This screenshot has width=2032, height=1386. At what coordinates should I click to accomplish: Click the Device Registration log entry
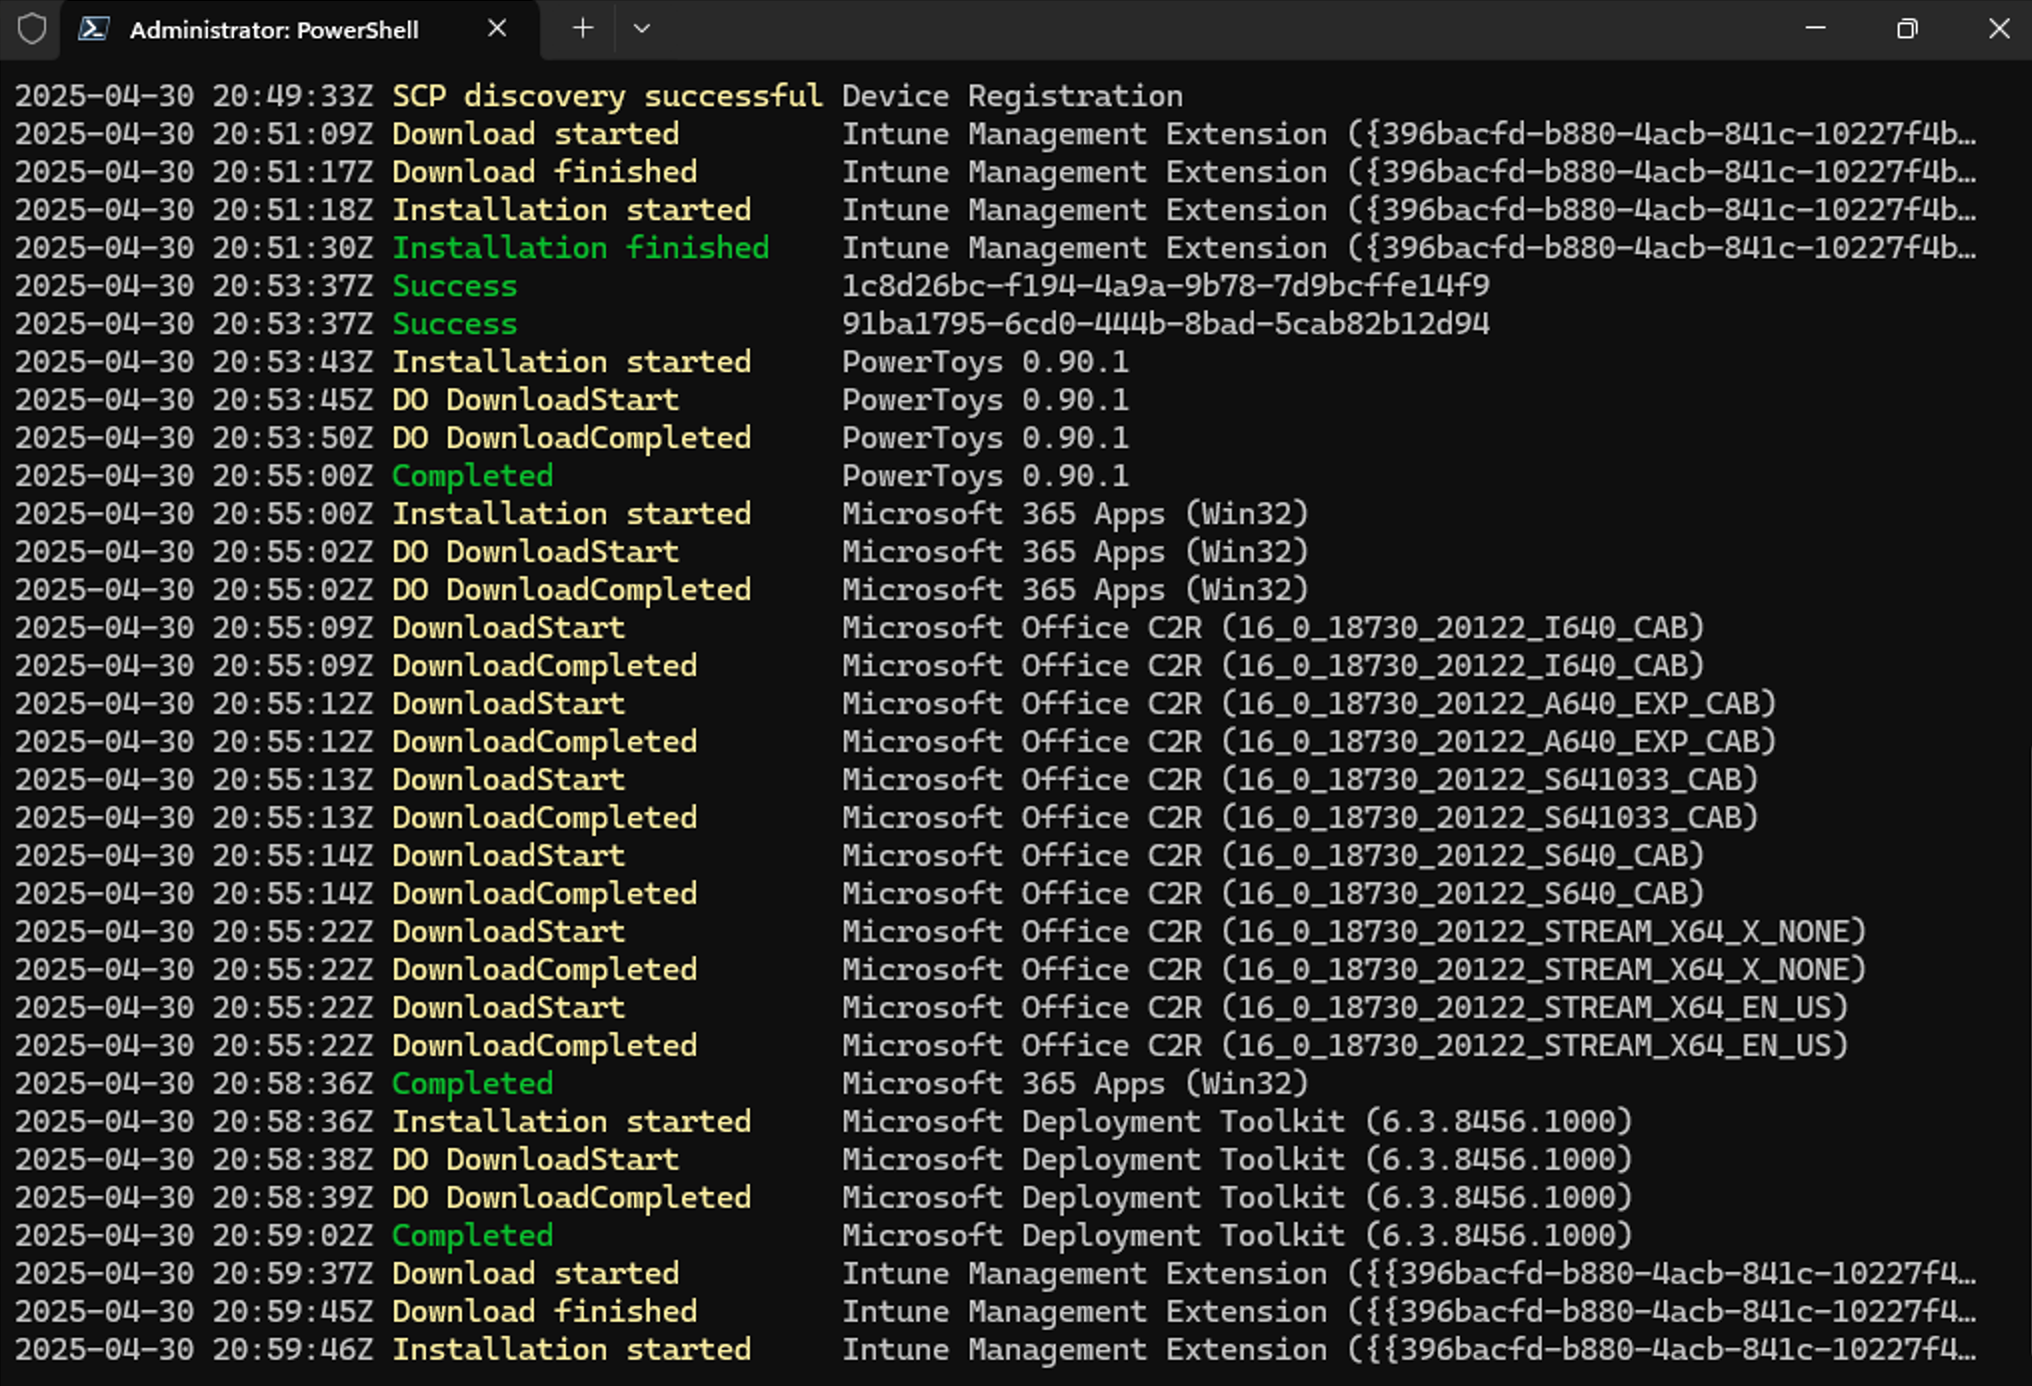1012,95
